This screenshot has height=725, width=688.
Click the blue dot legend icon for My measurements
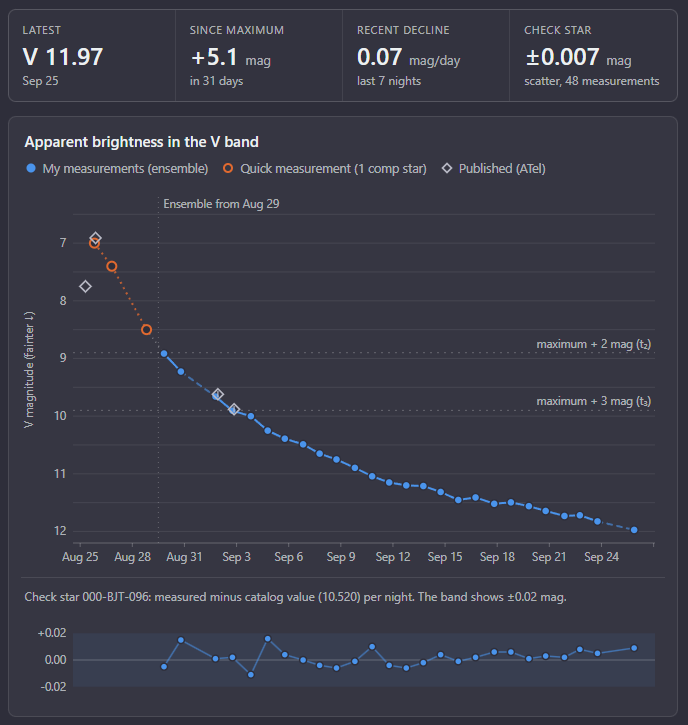point(31,168)
